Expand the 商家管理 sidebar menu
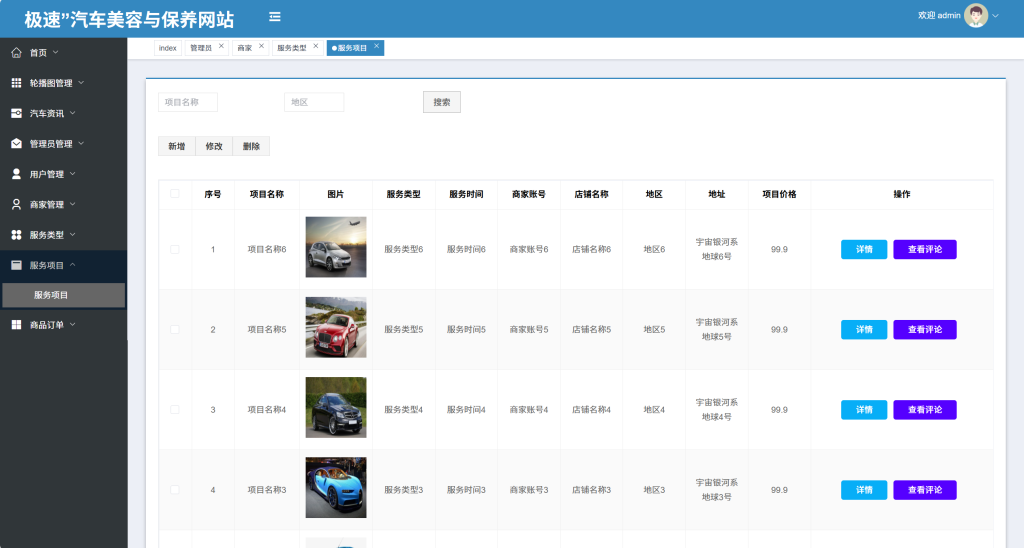 click(x=72, y=204)
